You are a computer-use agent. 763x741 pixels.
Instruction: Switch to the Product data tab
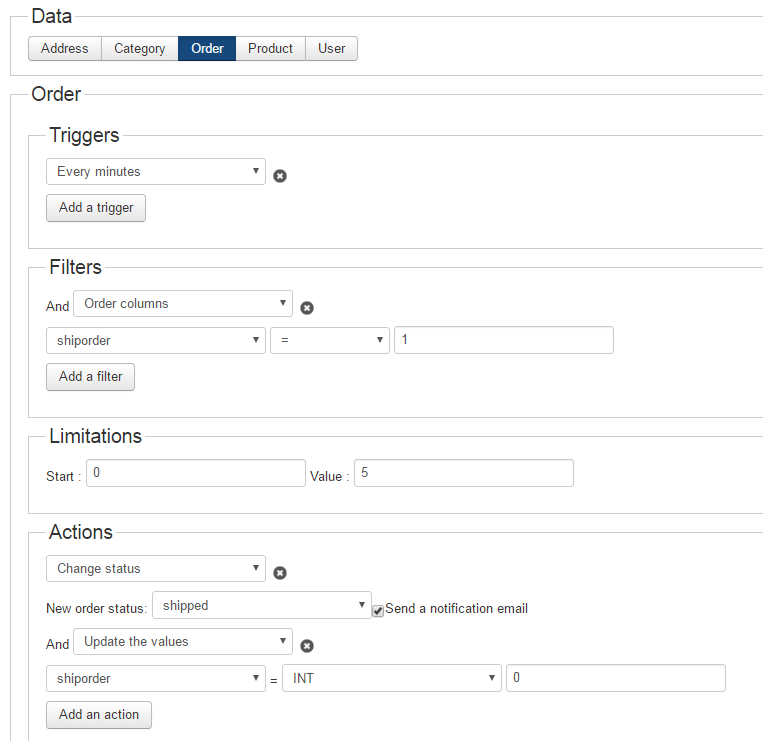click(x=271, y=49)
